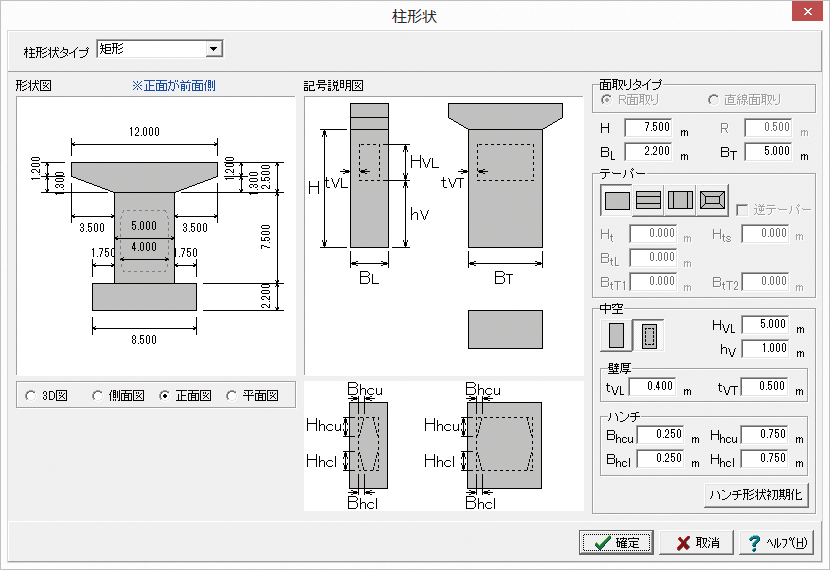Select the four-sided taper icon
The height and width of the screenshot is (570, 830).
click(713, 200)
